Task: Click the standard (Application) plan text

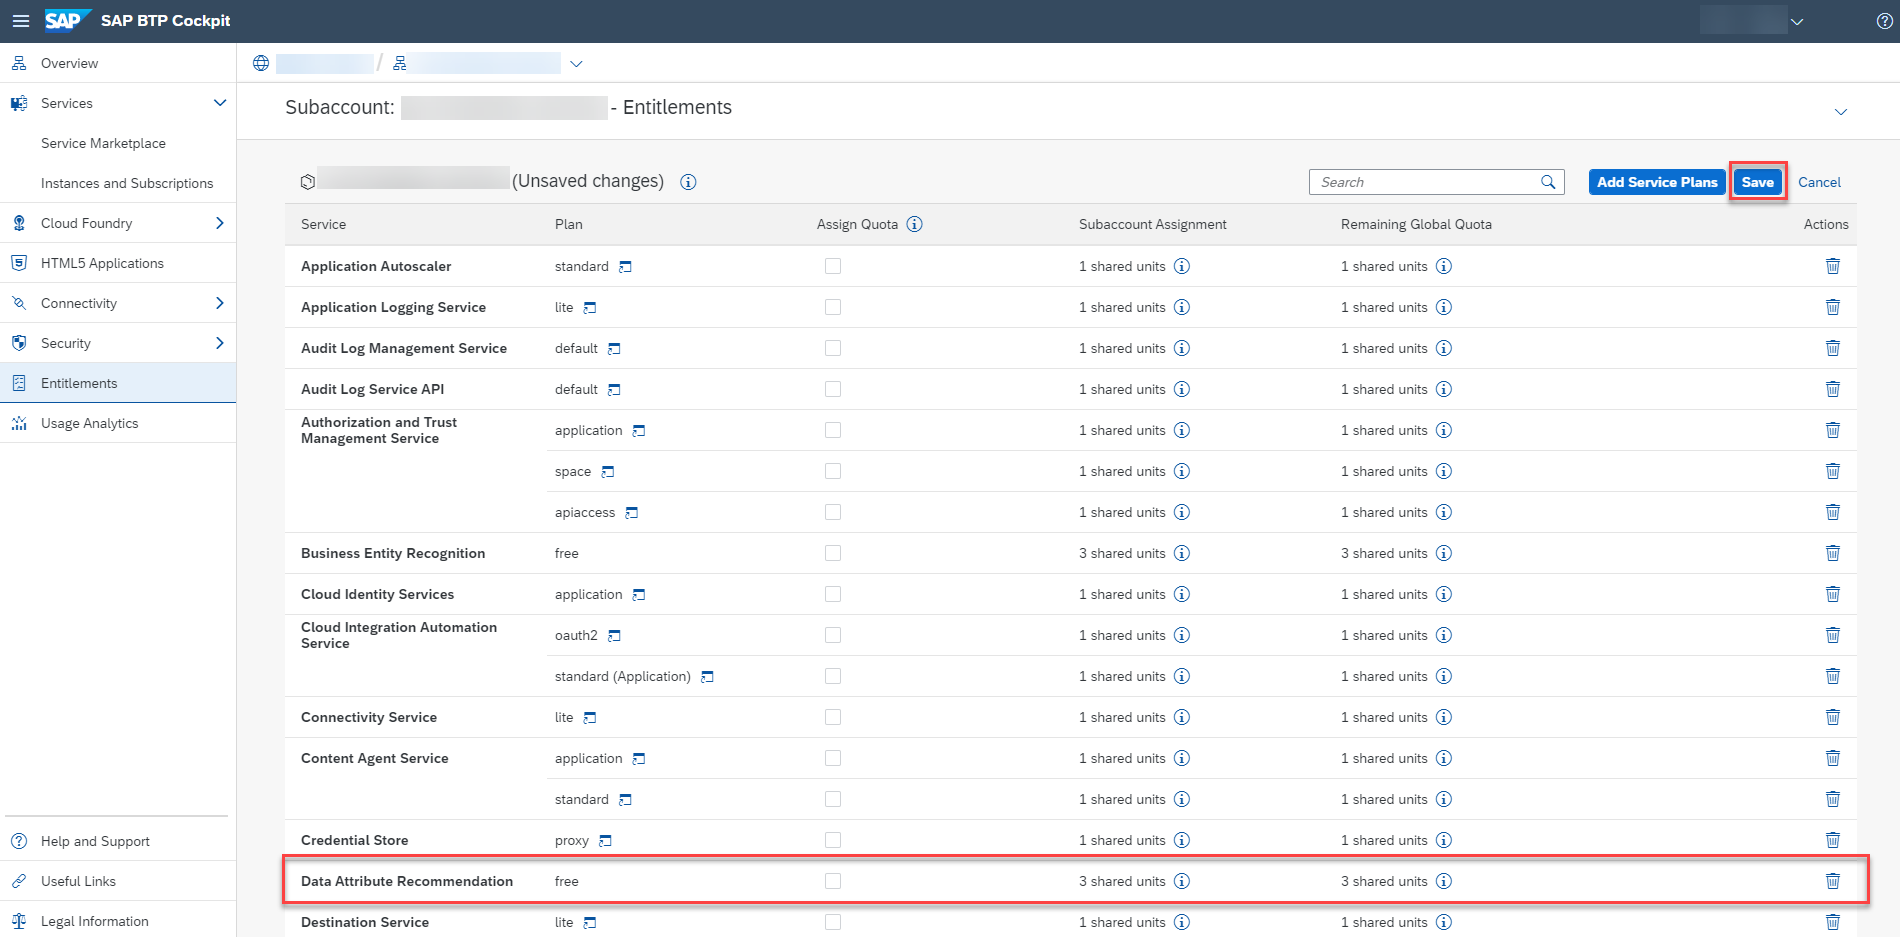Action: (623, 676)
